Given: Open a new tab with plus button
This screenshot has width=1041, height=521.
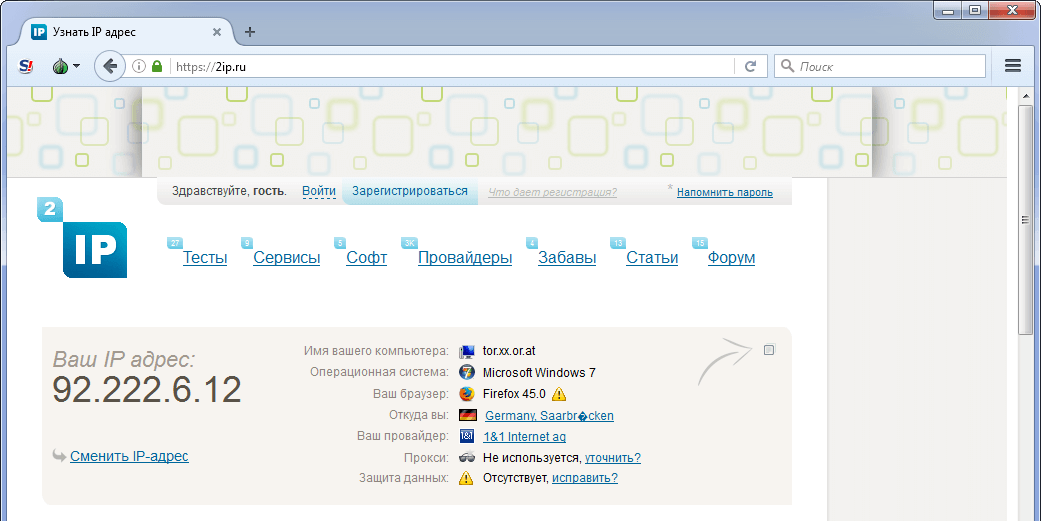Looking at the screenshot, I should [250, 32].
